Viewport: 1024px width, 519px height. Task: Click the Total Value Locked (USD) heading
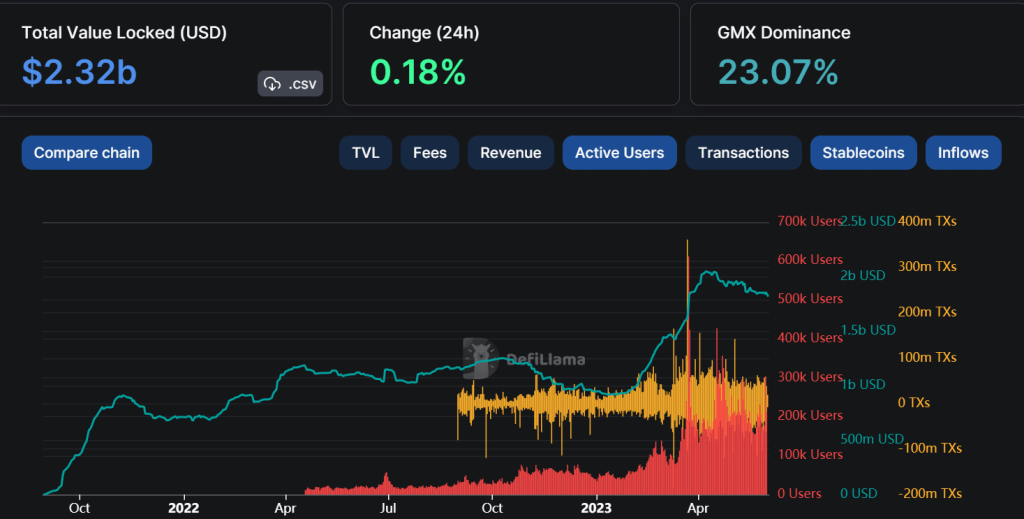point(125,32)
